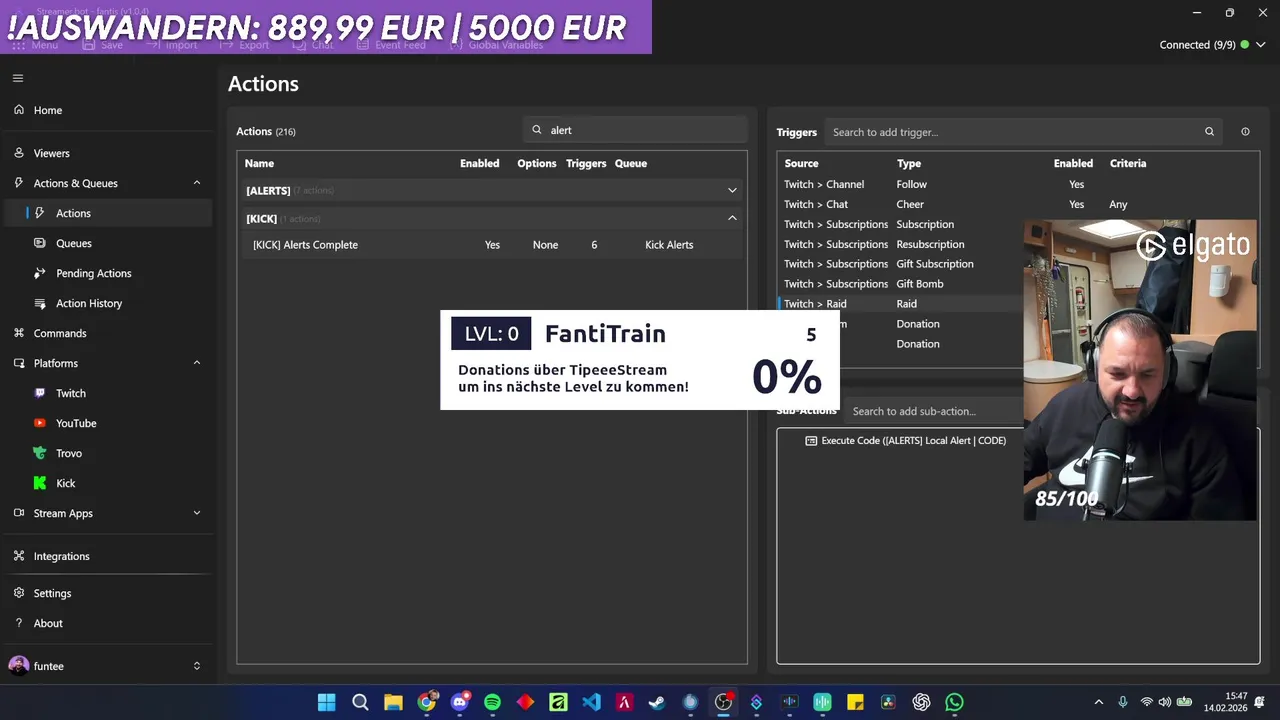Toggle 'Yes' enabled for Cheer trigger
Viewport: 1280px width, 720px height.
point(1076,204)
